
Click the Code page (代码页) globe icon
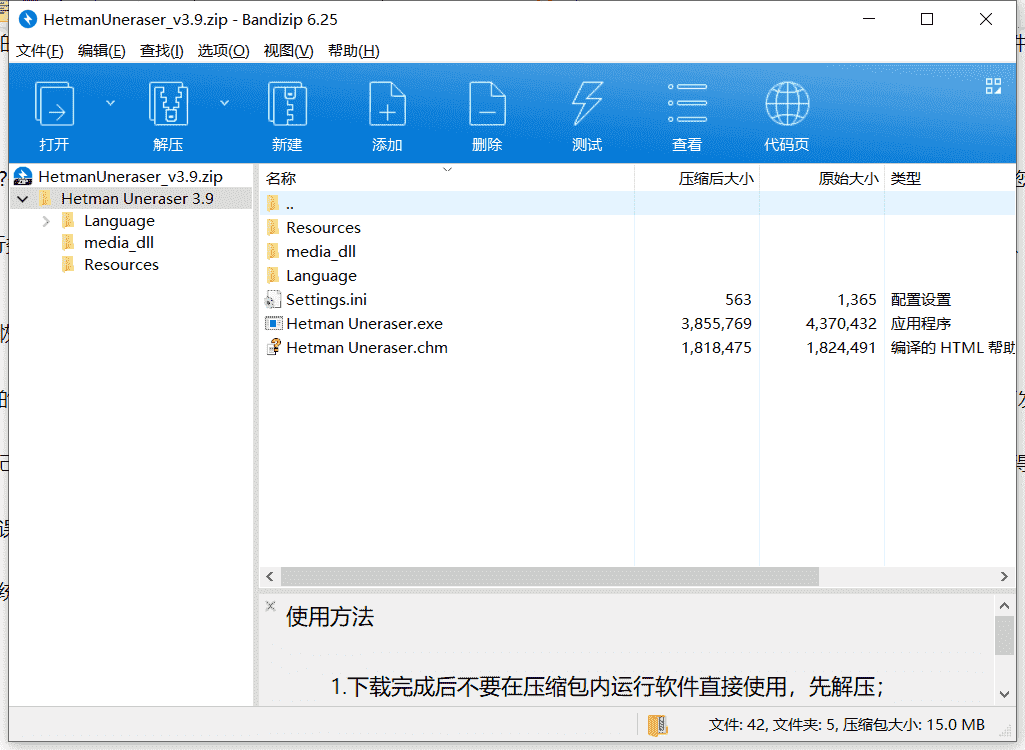(787, 103)
